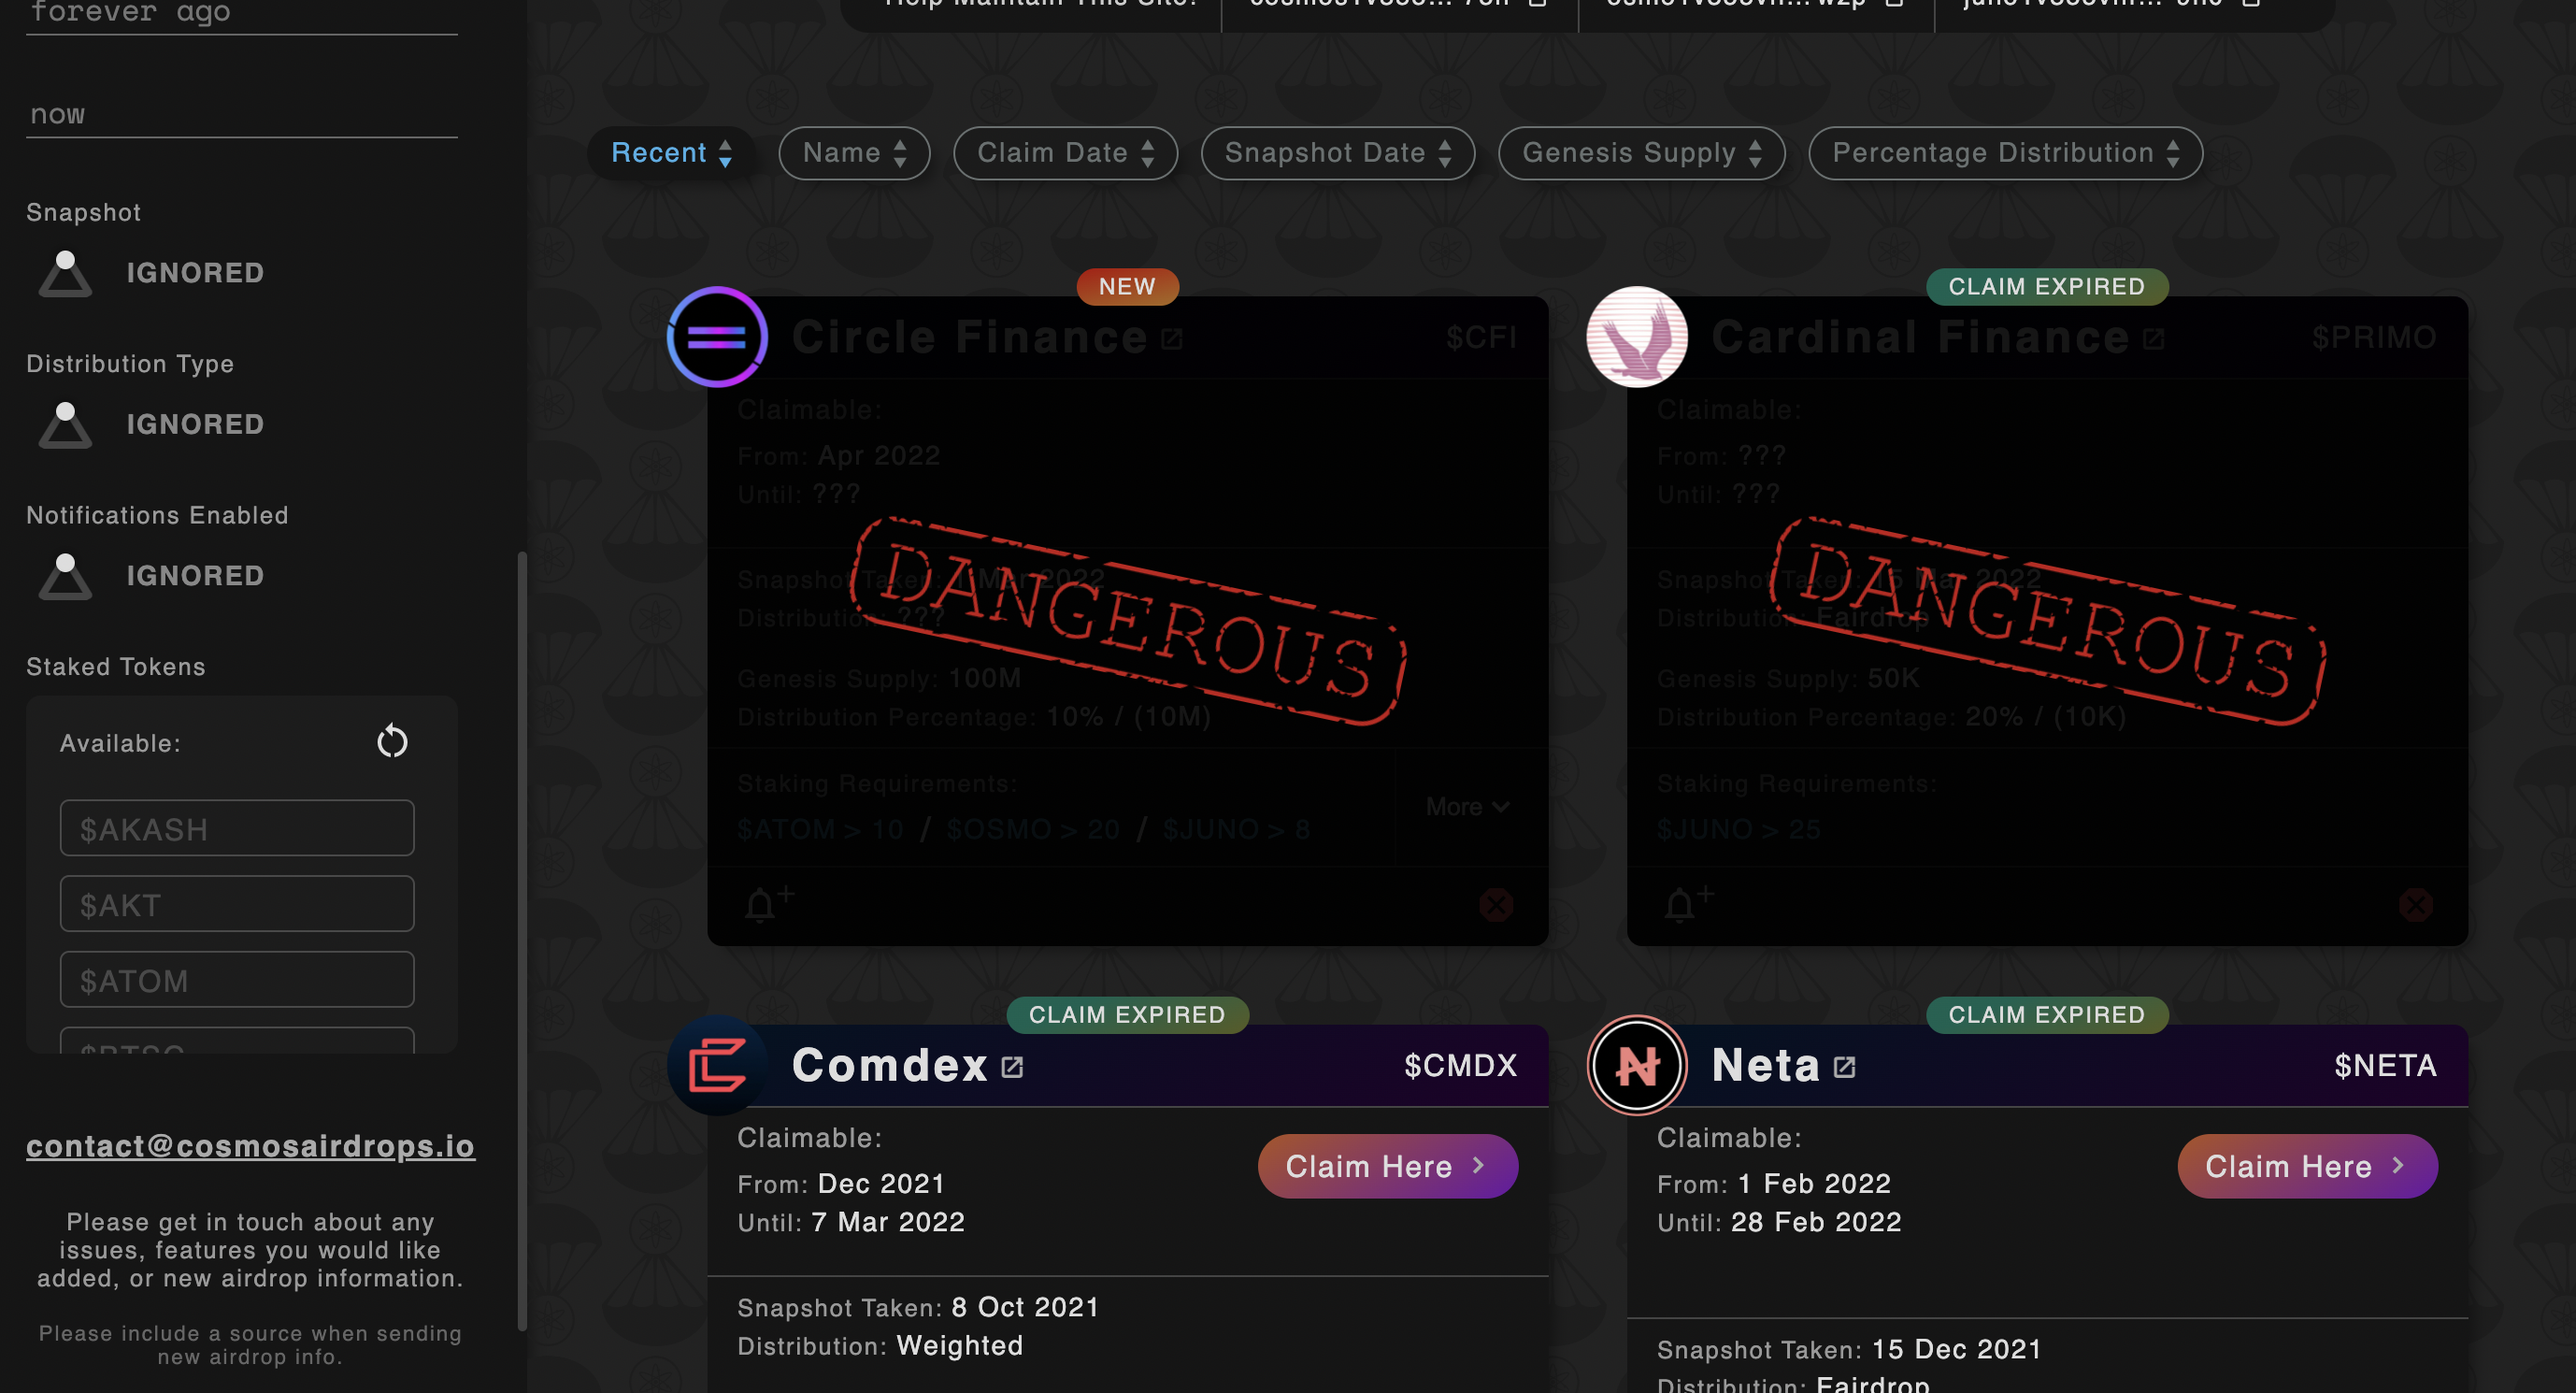
Task: Open Neta external link icon
Action: (1845, 1067)
